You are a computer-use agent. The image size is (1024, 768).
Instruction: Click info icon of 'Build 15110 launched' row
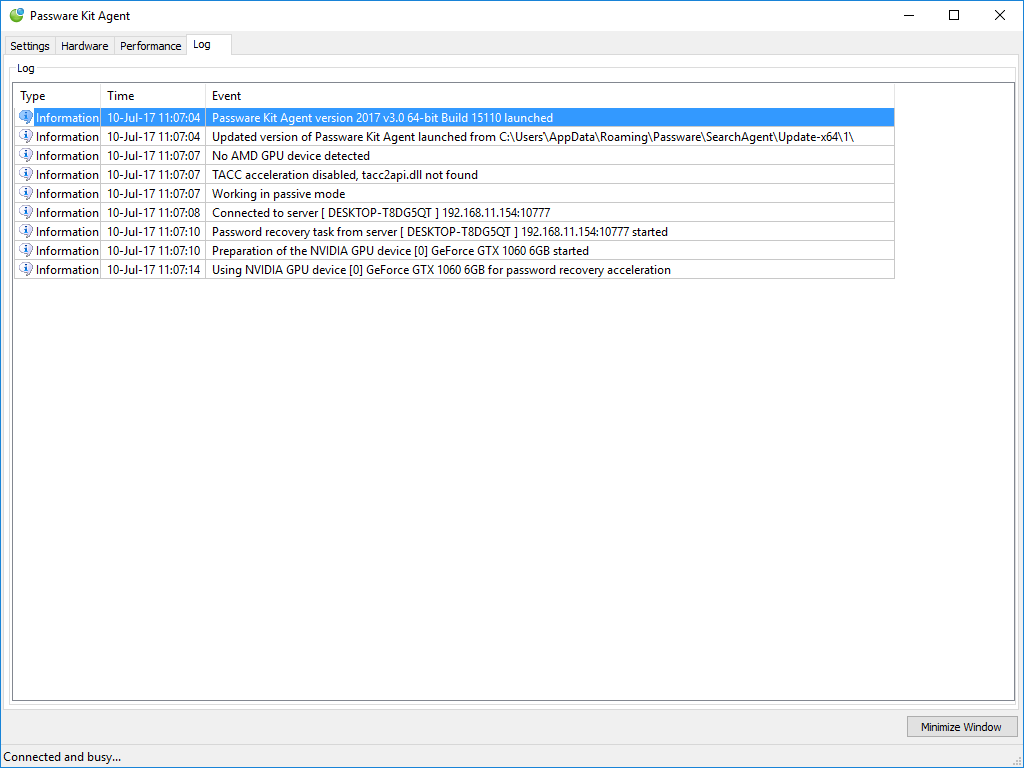click(x=26, y=117)
